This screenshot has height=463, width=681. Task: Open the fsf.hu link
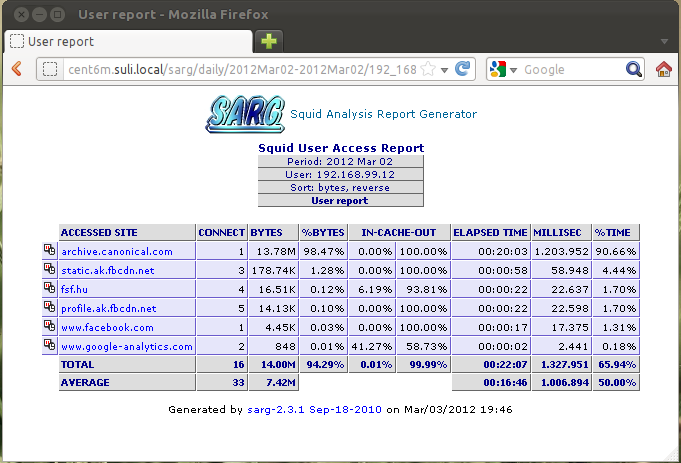click(74, 289)
